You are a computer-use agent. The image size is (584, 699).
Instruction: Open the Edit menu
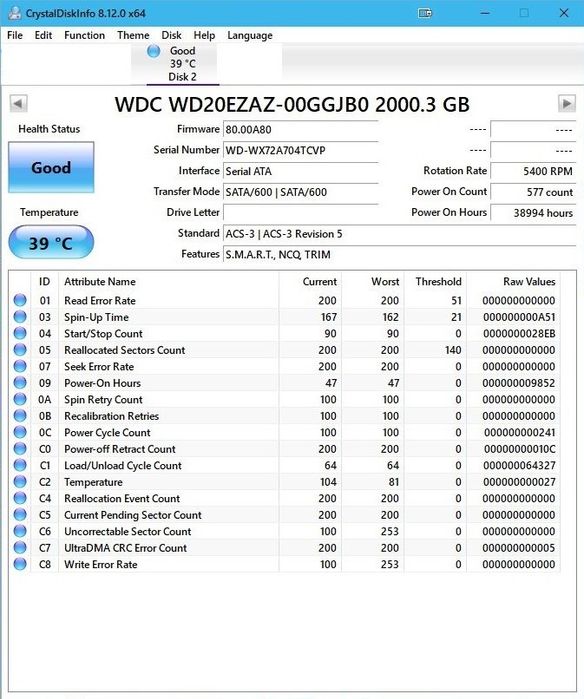coord(43,35)
